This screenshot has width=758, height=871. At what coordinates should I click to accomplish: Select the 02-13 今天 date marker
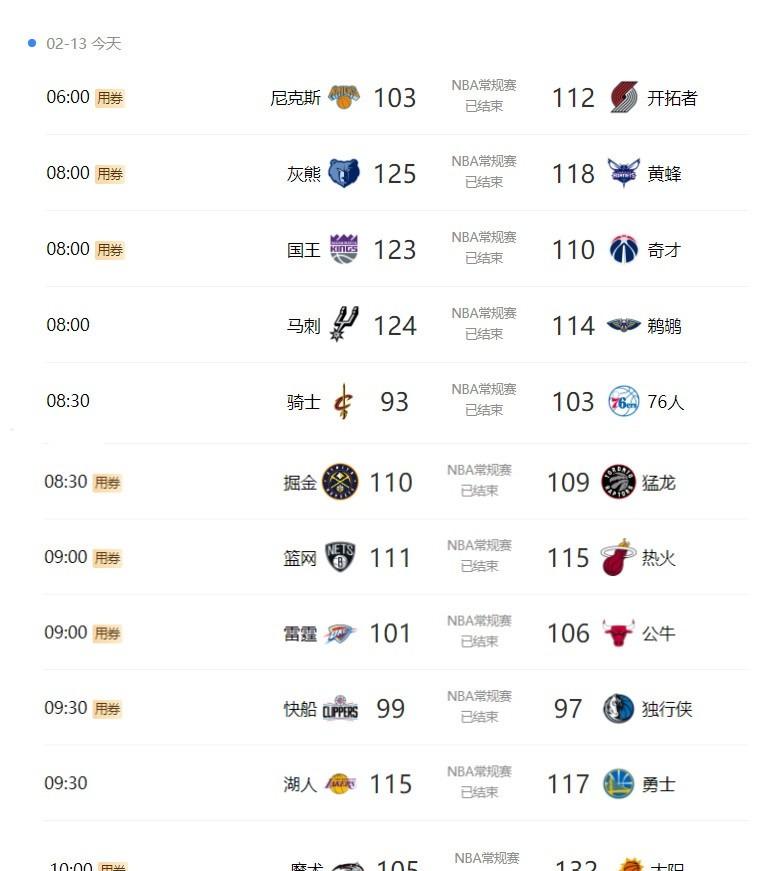click(83, 43)
